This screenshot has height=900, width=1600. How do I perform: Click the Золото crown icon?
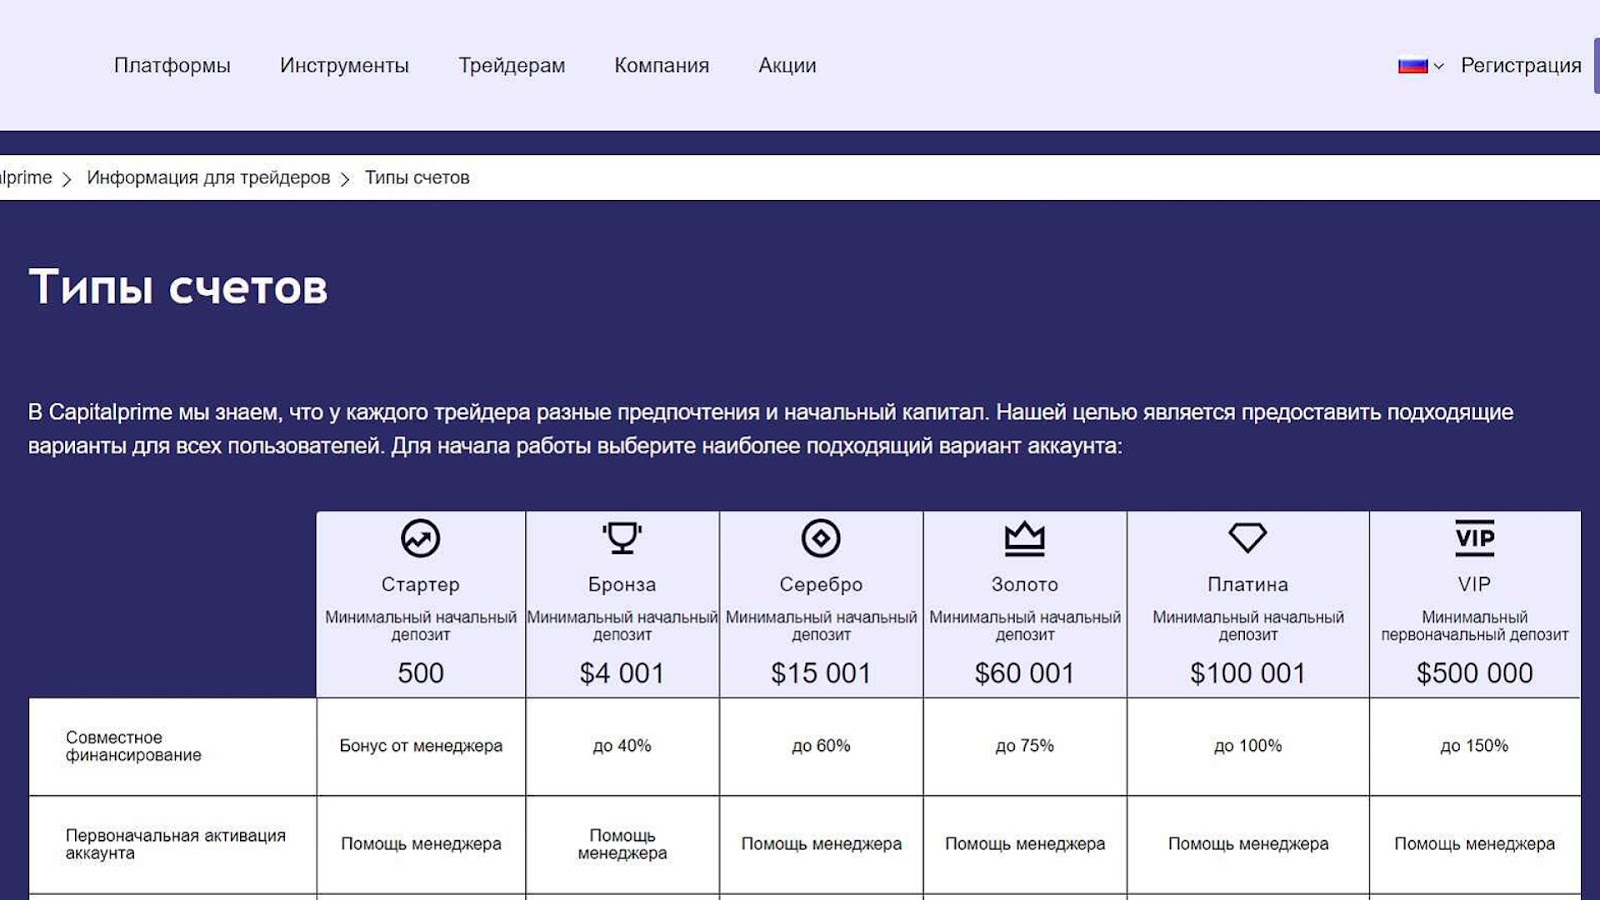click(x=1023, y=539)
